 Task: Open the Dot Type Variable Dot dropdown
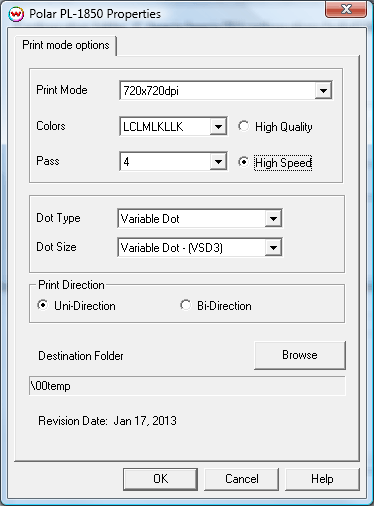(x=200, y=219)
